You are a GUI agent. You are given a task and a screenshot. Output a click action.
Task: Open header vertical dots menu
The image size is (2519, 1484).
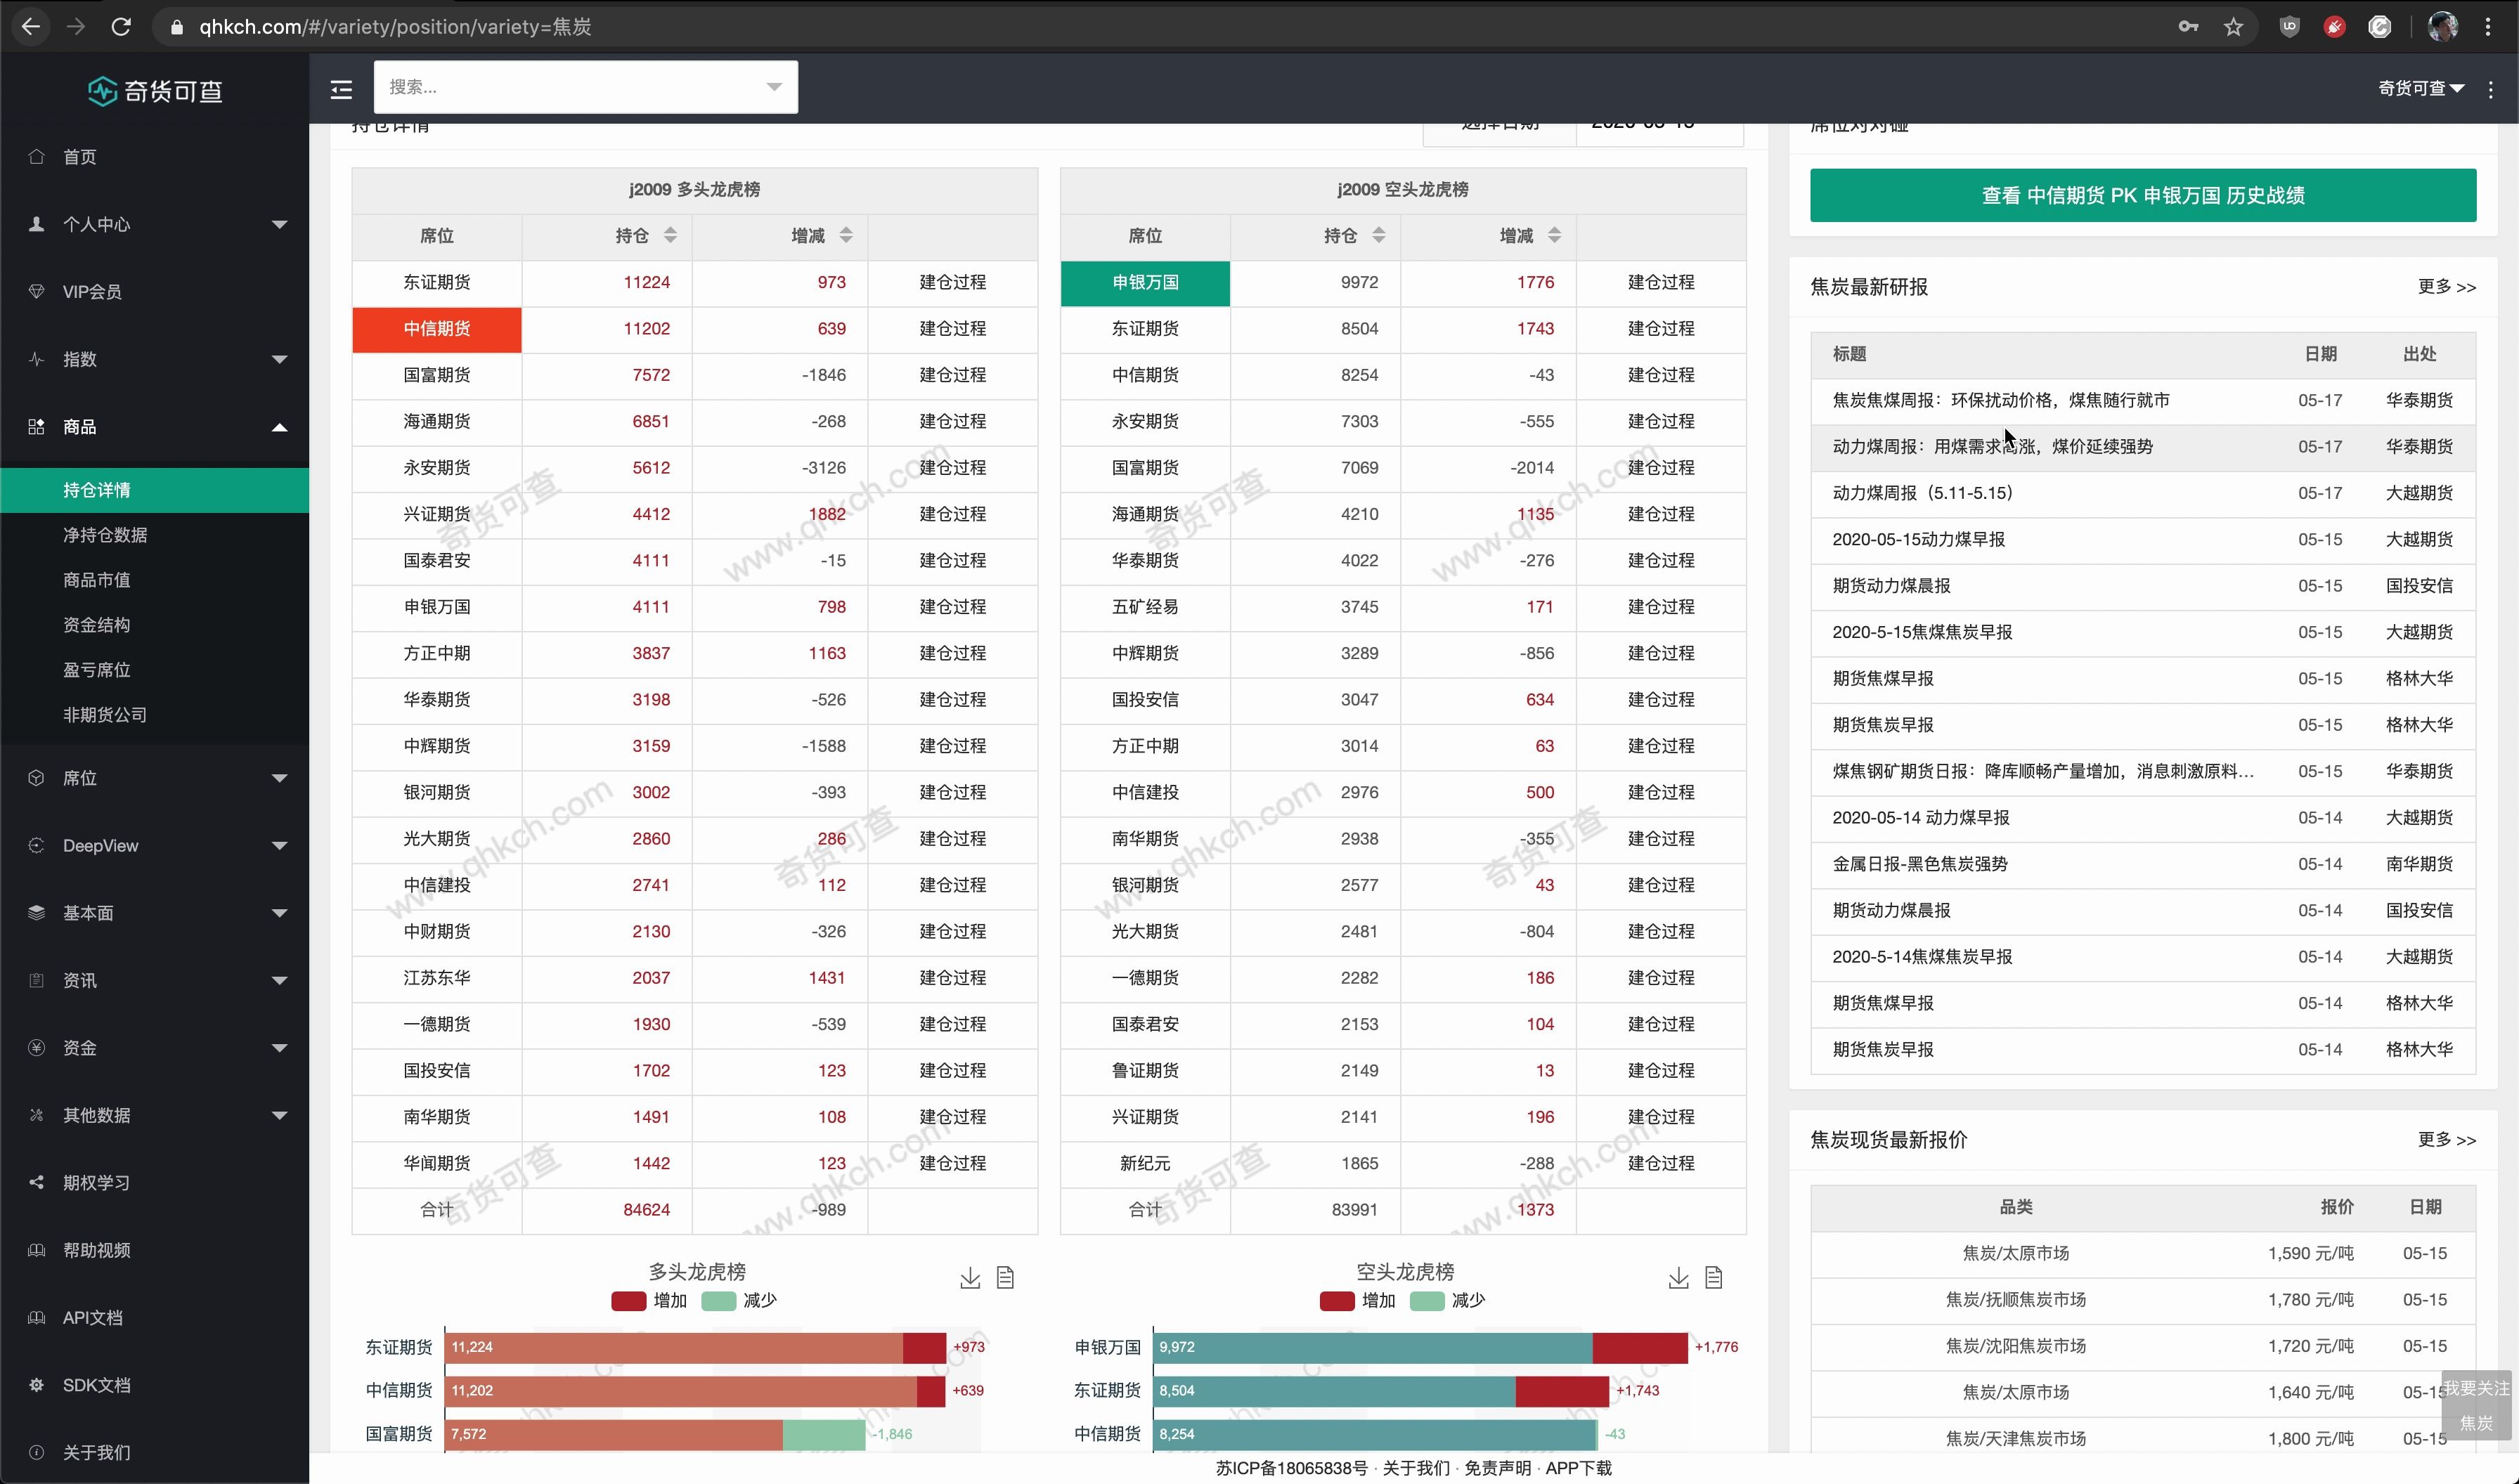coord(2491,89)
